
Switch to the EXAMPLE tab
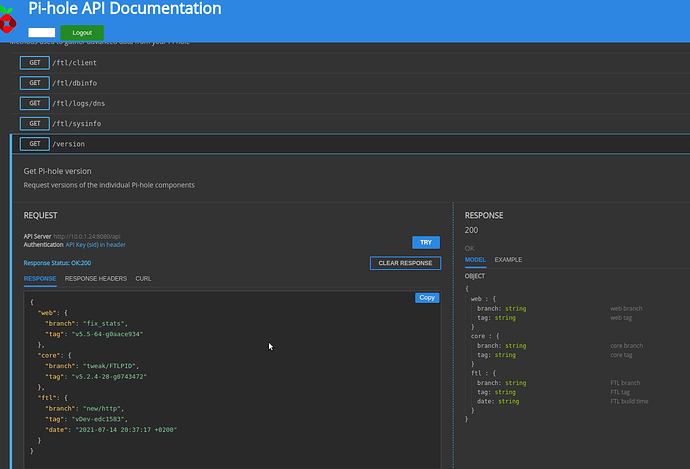[508, 260]
